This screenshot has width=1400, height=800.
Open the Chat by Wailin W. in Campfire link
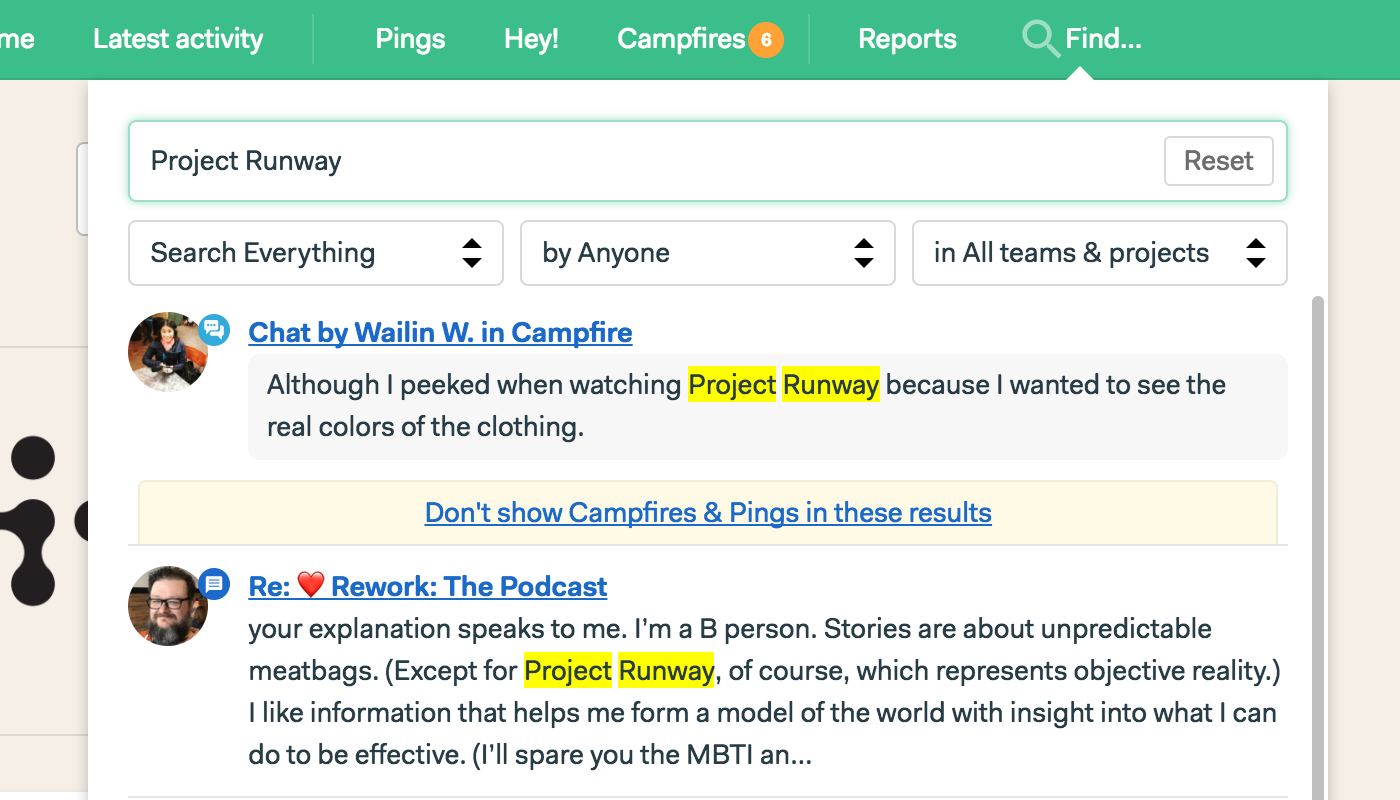[x=440, y=332]
